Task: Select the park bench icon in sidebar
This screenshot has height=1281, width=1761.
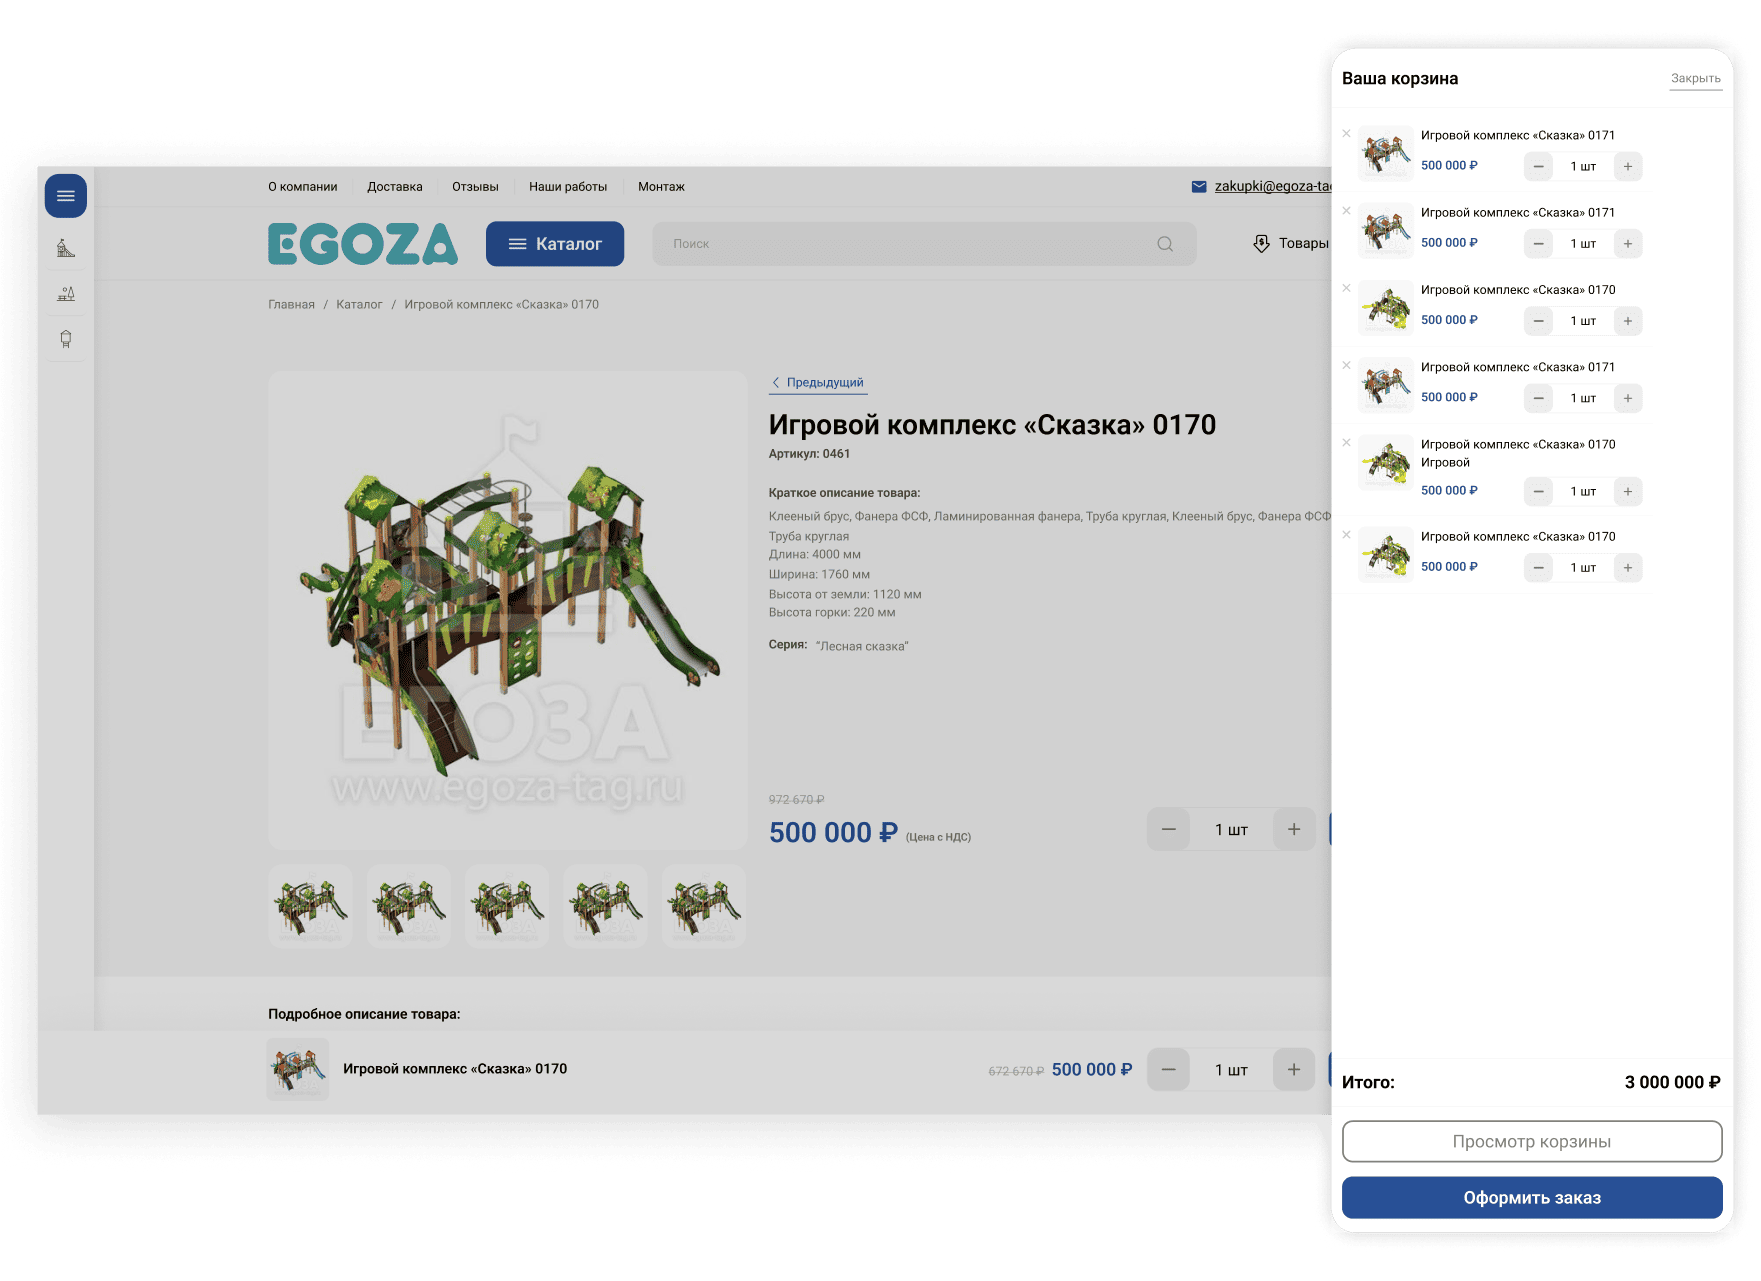Action: [65, 293]
